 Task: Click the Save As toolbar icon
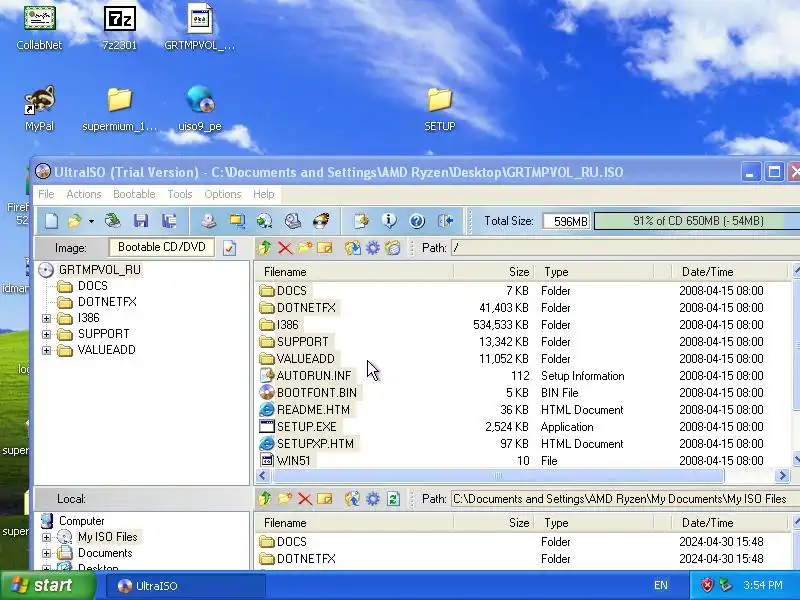pyautogui.click(x=169, y=221)
